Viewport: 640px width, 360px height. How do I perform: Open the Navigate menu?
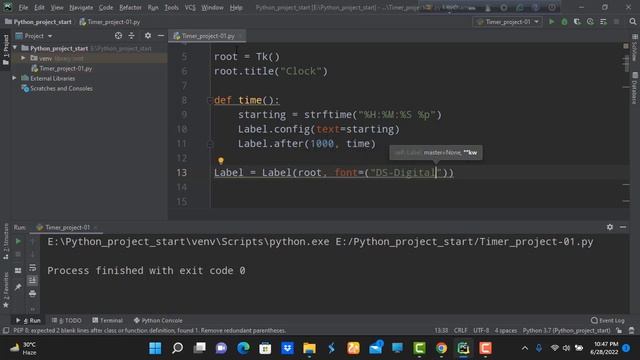coord(81,7)
